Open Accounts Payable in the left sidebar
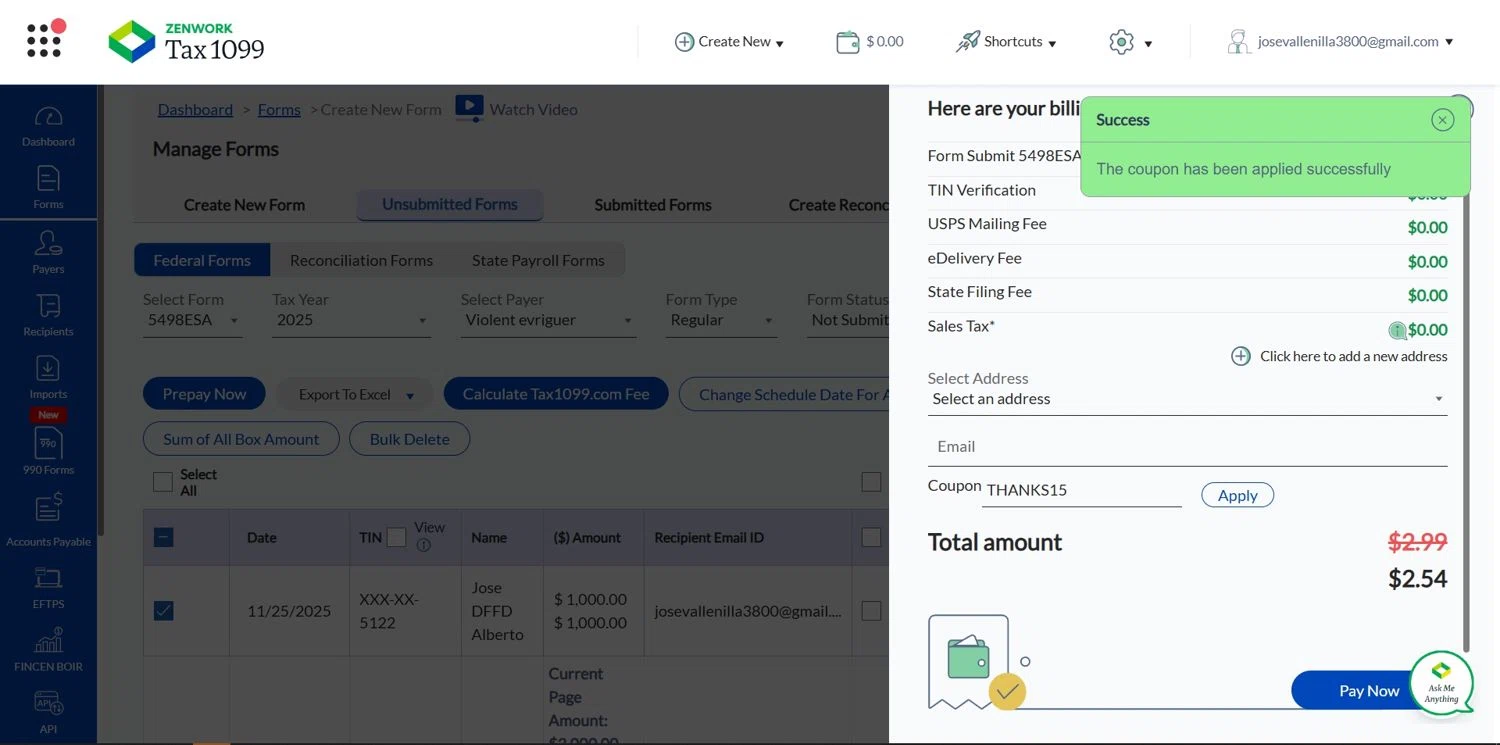 tap(48, 520)
